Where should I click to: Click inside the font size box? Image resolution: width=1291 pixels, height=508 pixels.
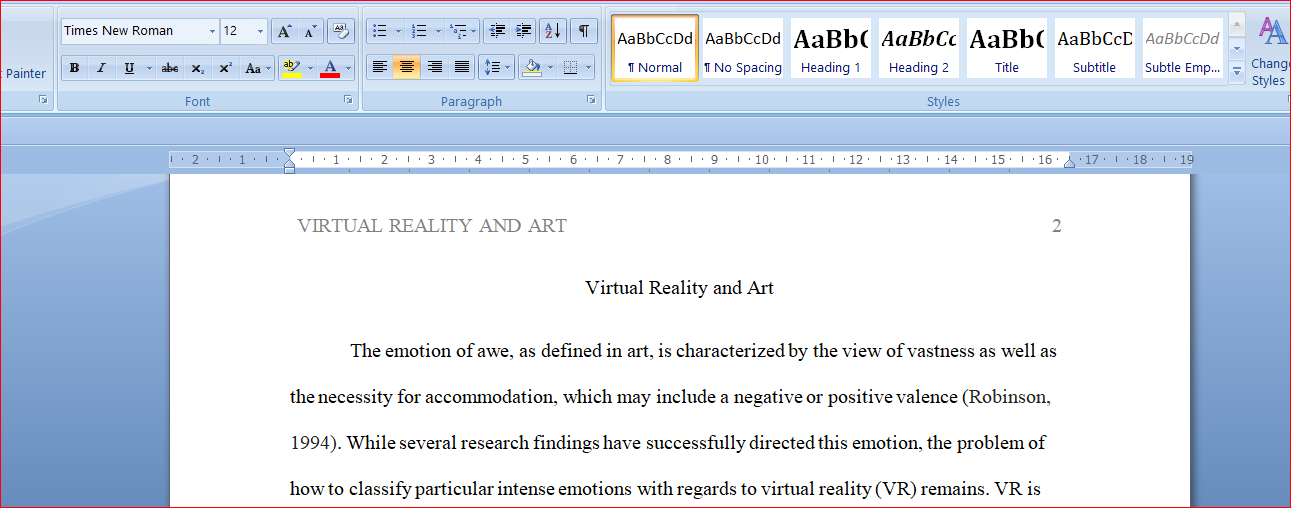(x=237, y=31)
